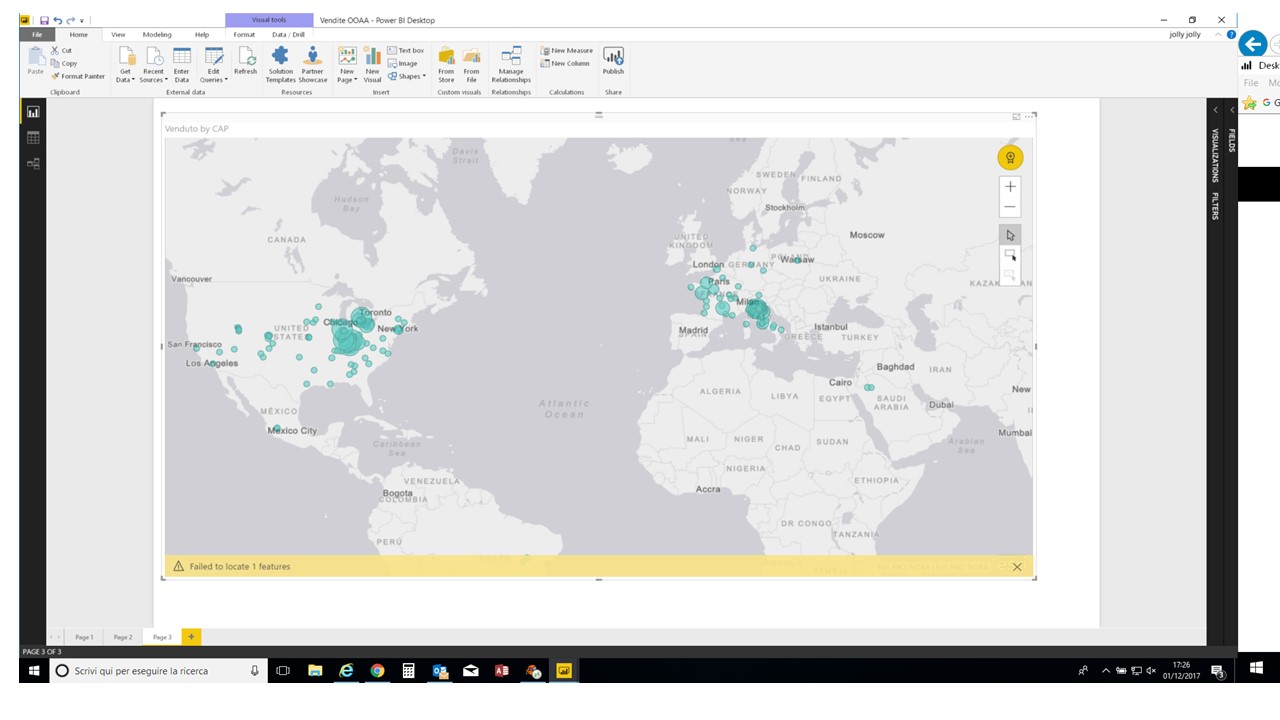Open the Data / Drill tab
The image size is (1280, 720).
point(288,34)
